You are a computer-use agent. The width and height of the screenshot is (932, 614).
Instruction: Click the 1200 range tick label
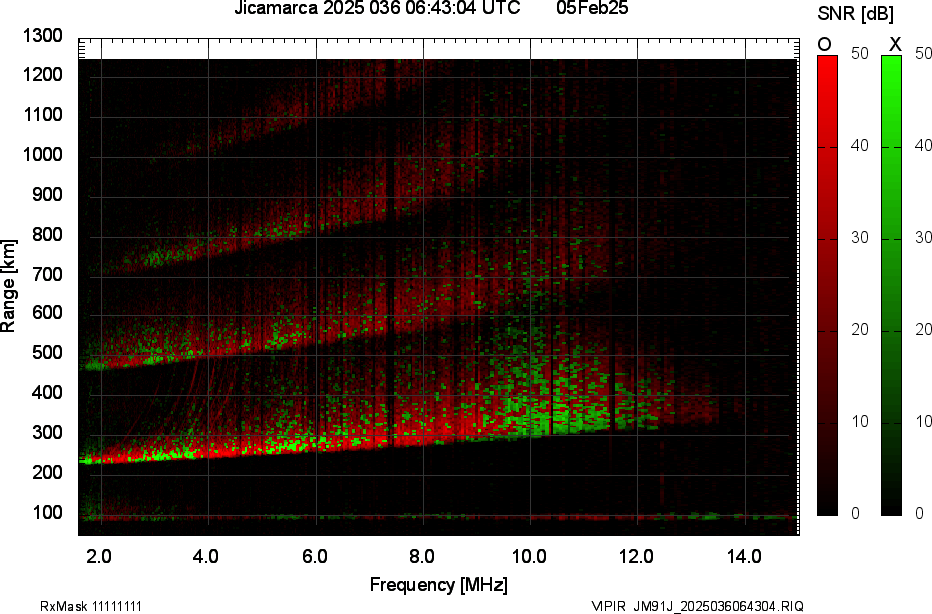(43, 75)
